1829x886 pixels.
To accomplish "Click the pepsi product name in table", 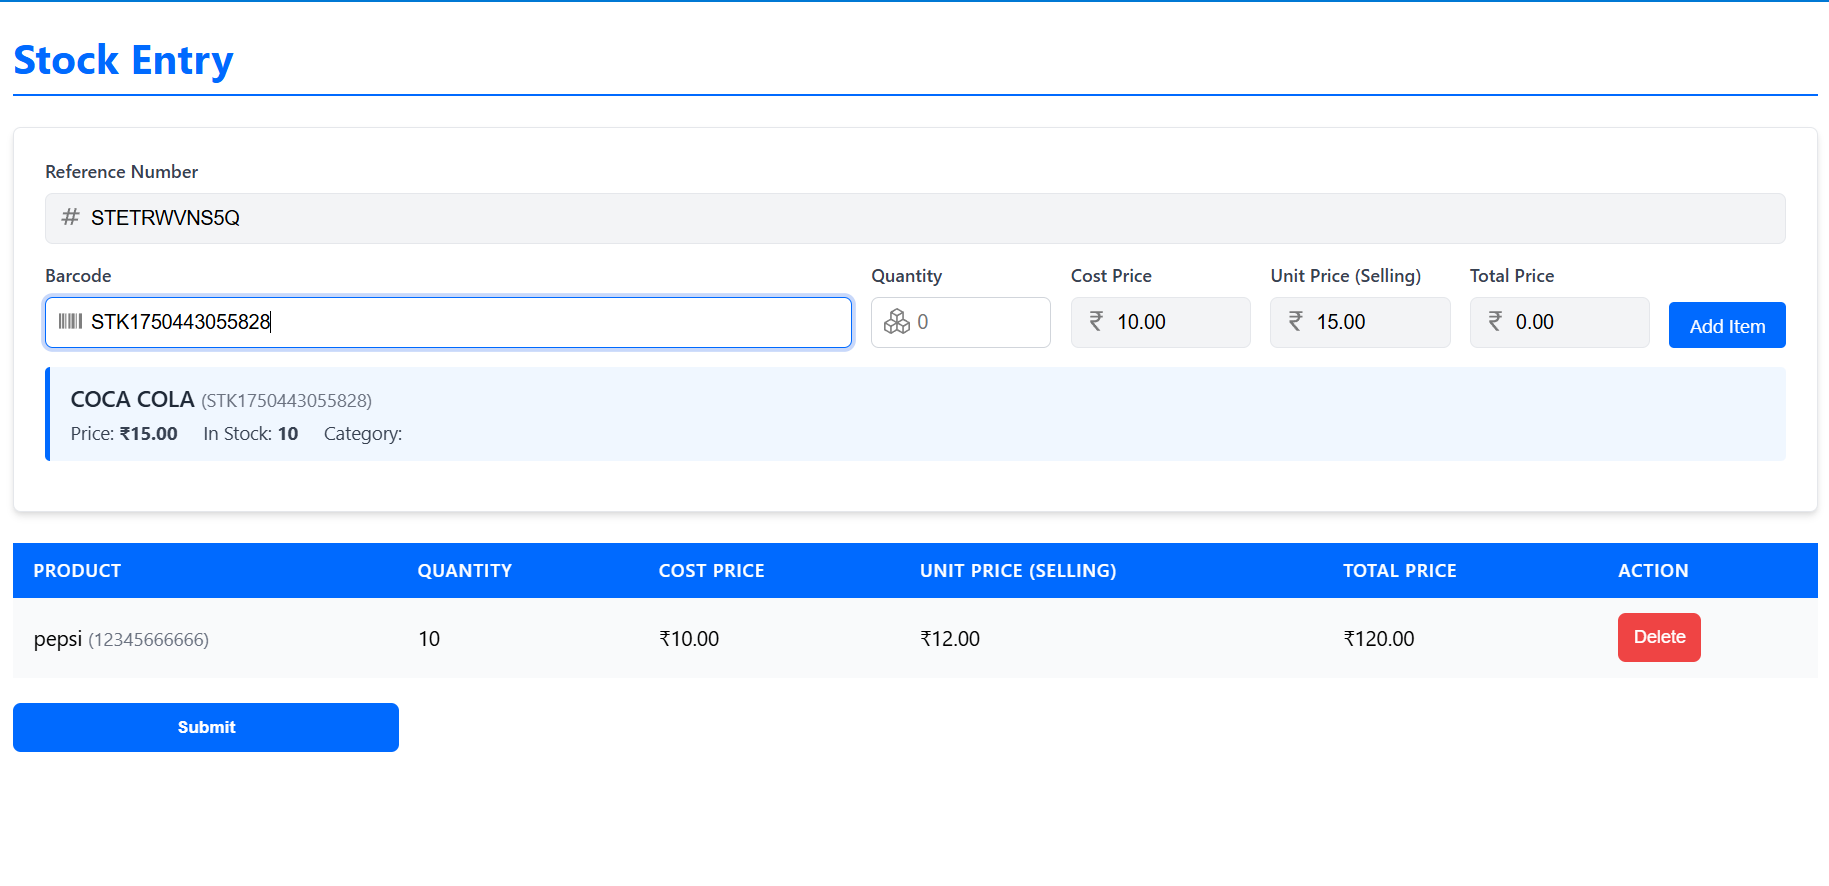I will click(x=58, y=639).
